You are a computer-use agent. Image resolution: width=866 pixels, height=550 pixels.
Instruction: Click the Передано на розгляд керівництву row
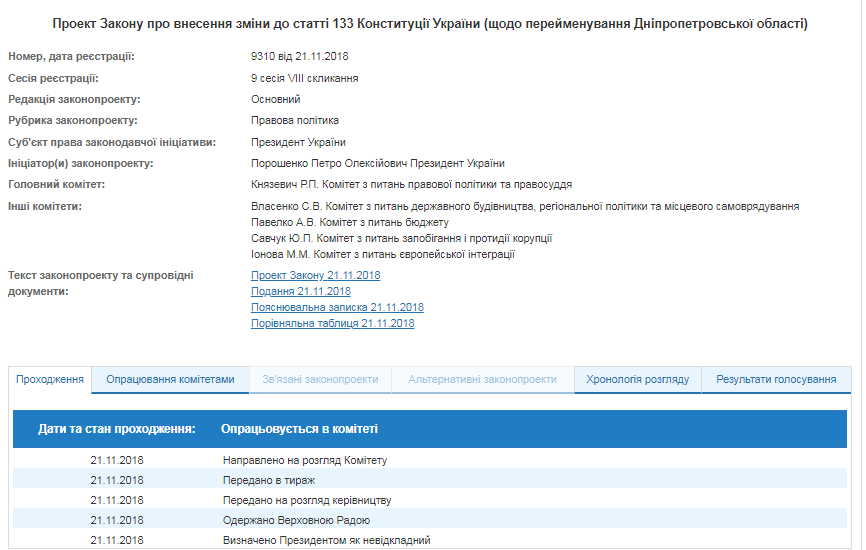pyautogui.click(x=306, y=500)
